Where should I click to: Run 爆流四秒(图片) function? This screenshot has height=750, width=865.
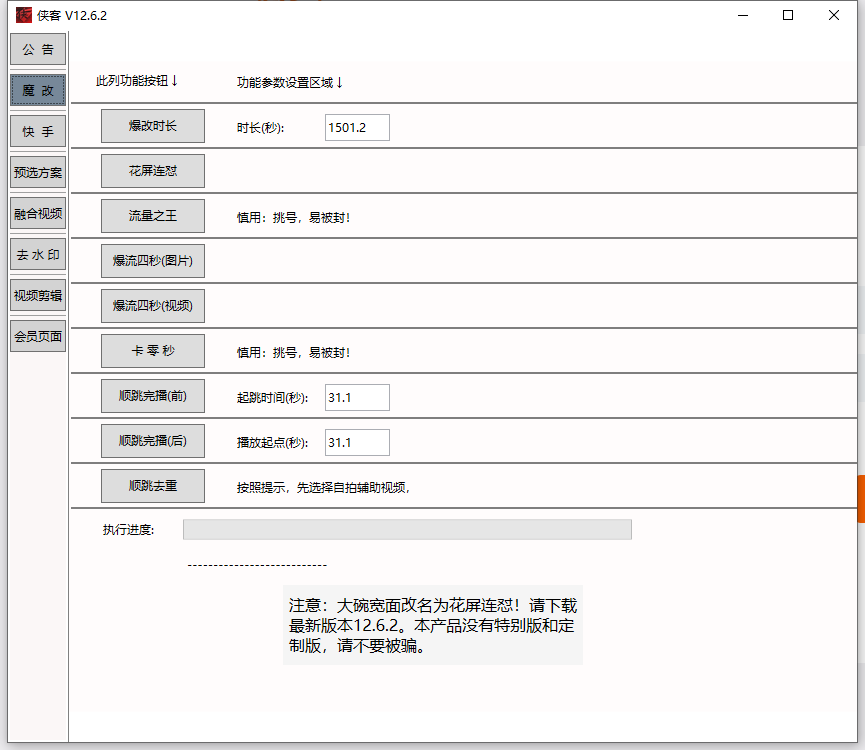(x=153, y=261)
